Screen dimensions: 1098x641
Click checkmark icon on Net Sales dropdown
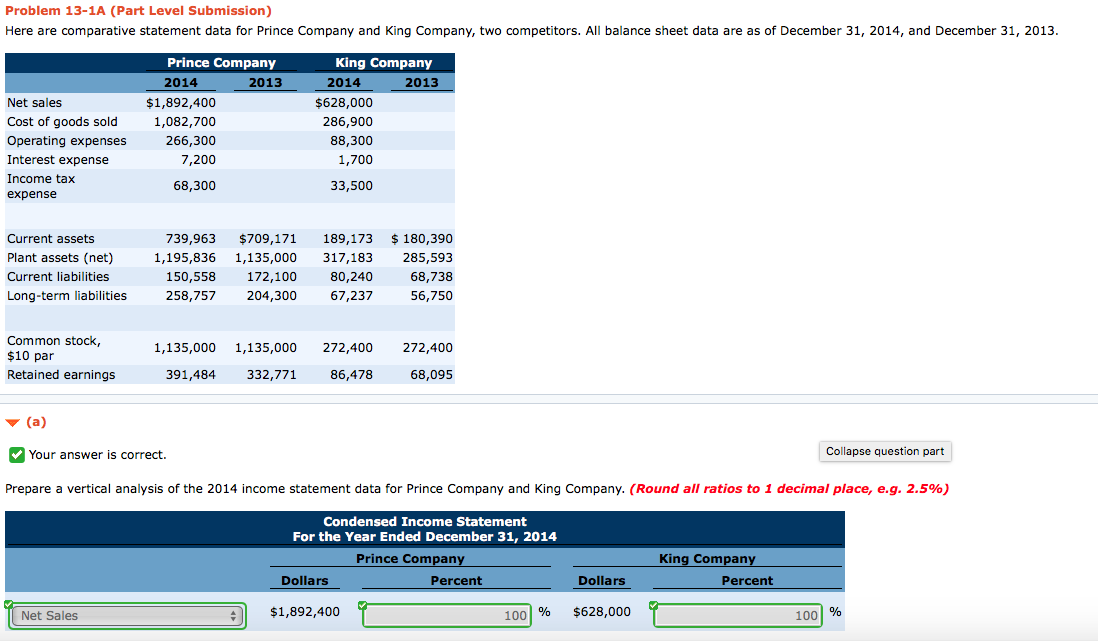click(9, 604)
